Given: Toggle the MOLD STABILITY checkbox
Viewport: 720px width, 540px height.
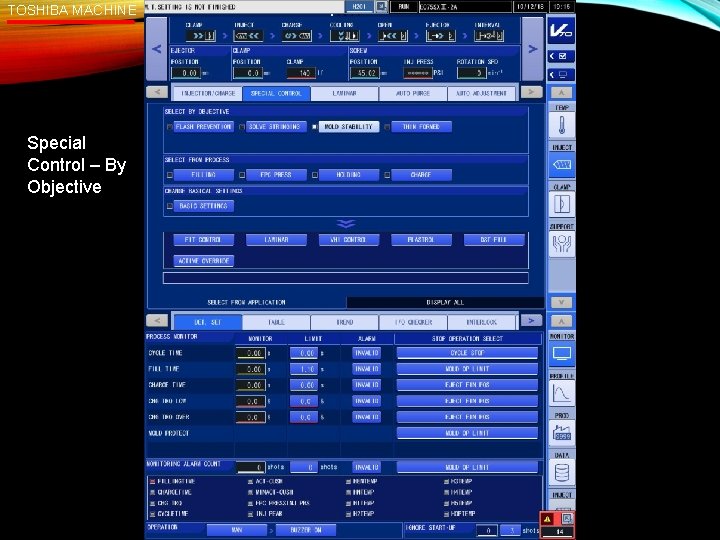Looking at the screenshot, I should click(x=315, y=127).
